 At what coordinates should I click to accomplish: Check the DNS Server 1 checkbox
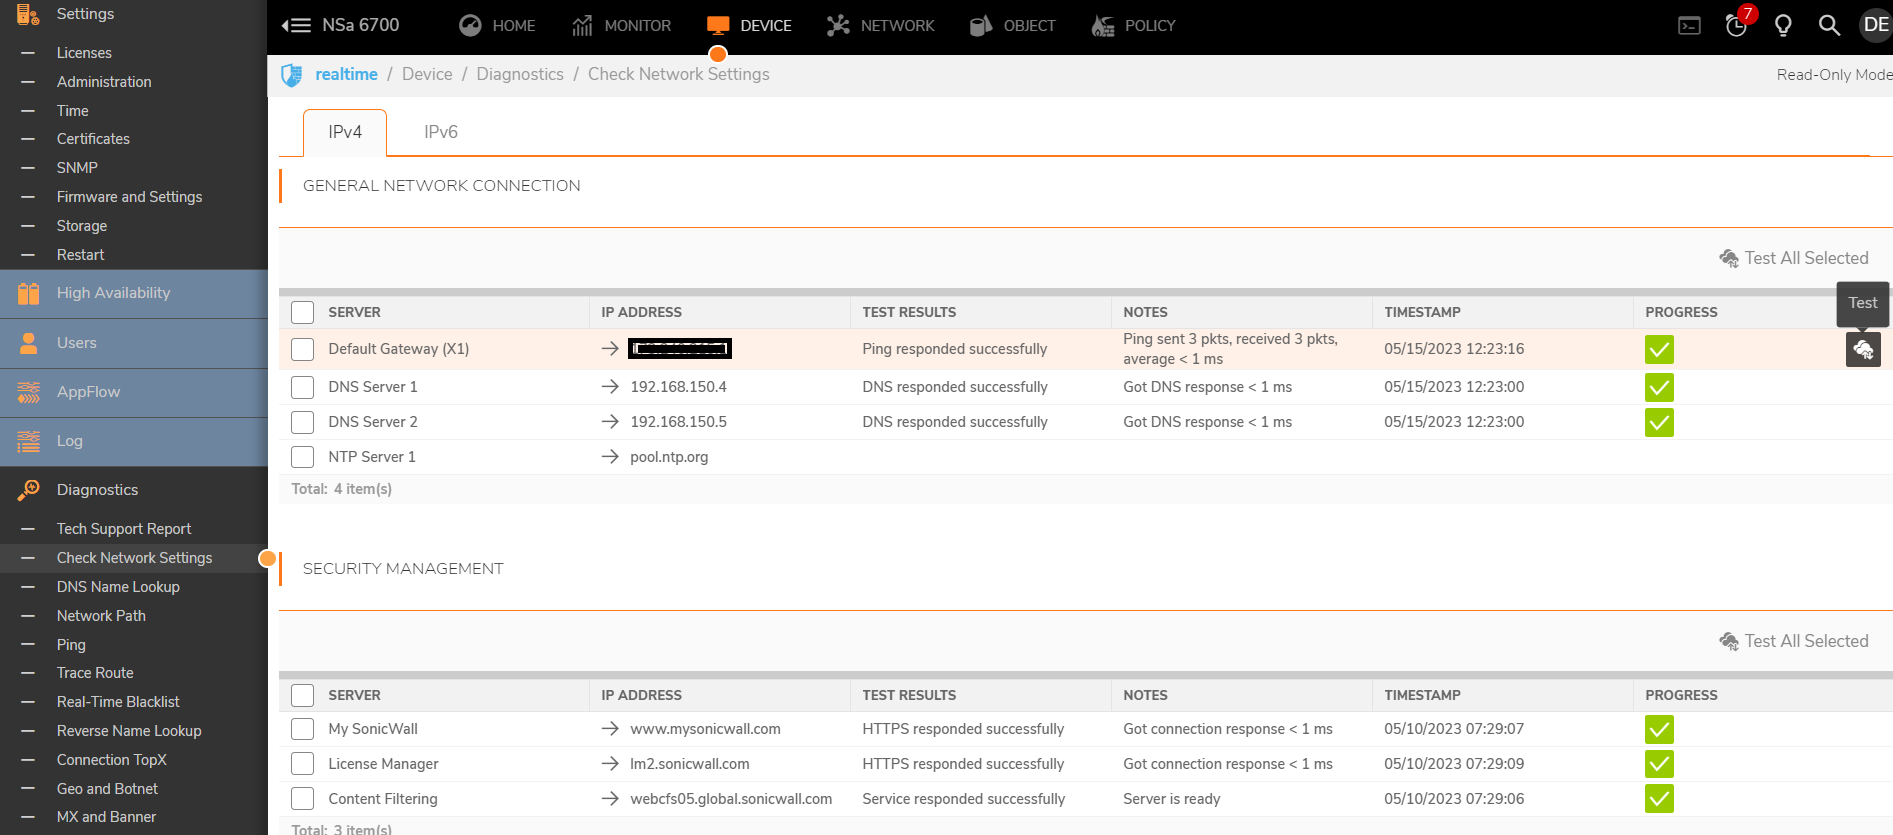click(x=302, y=387)
